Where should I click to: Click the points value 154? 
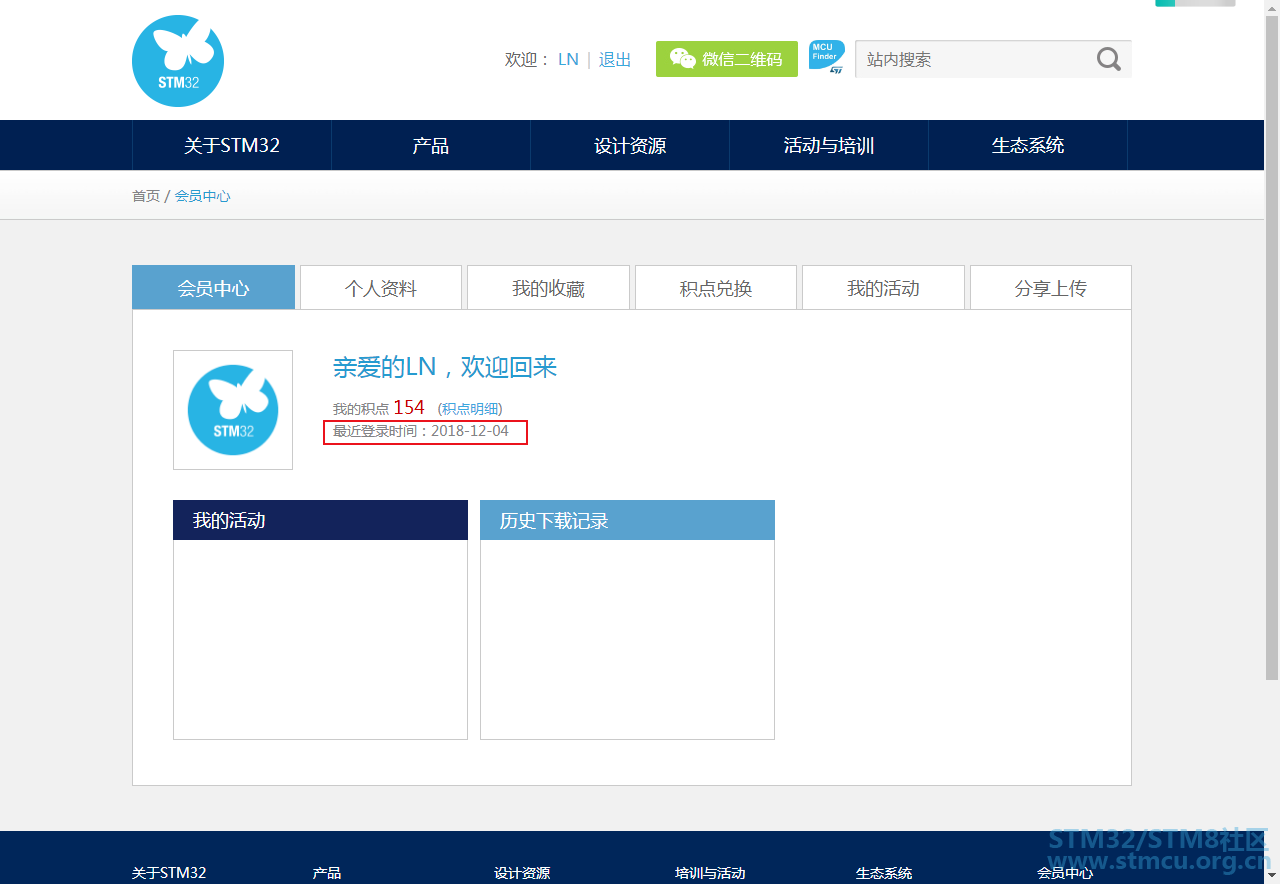[409, 408]
